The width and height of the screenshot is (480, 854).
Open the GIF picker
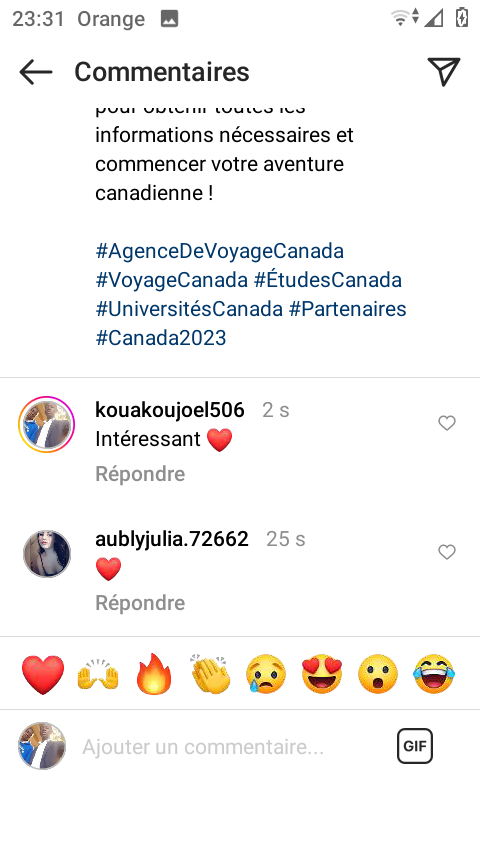415,746
